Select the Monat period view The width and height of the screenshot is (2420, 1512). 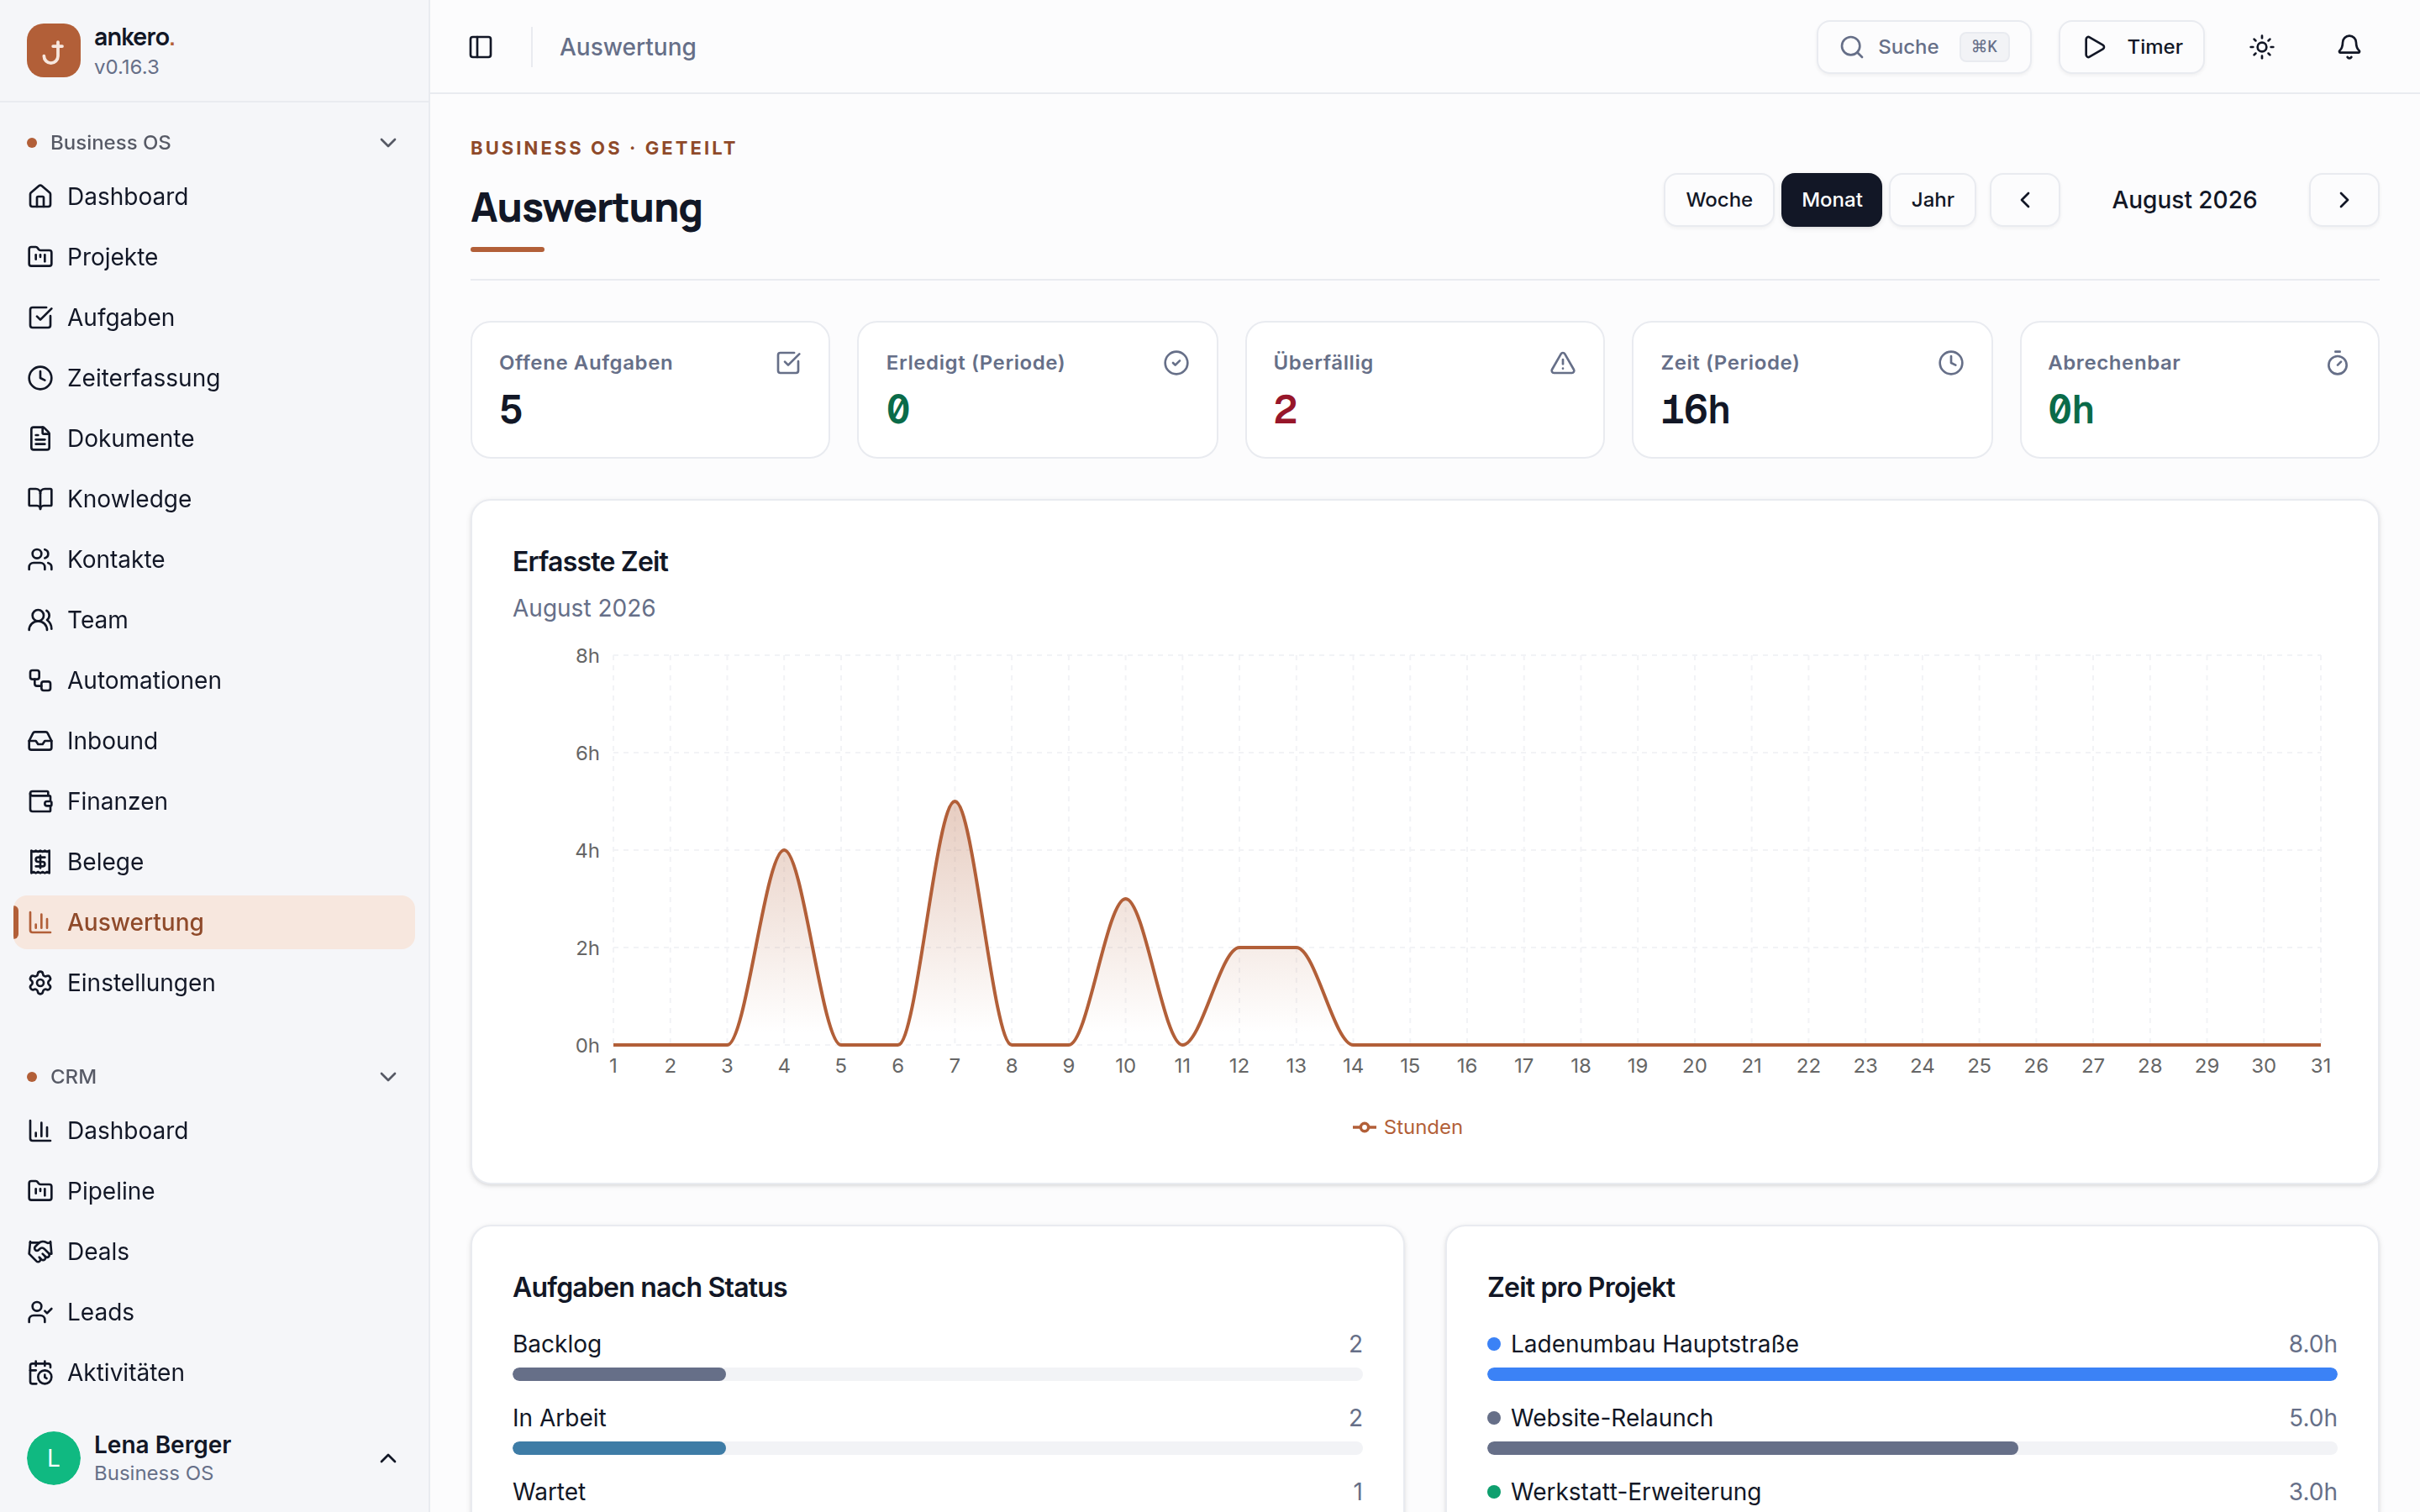click(x=1831, y=200)
